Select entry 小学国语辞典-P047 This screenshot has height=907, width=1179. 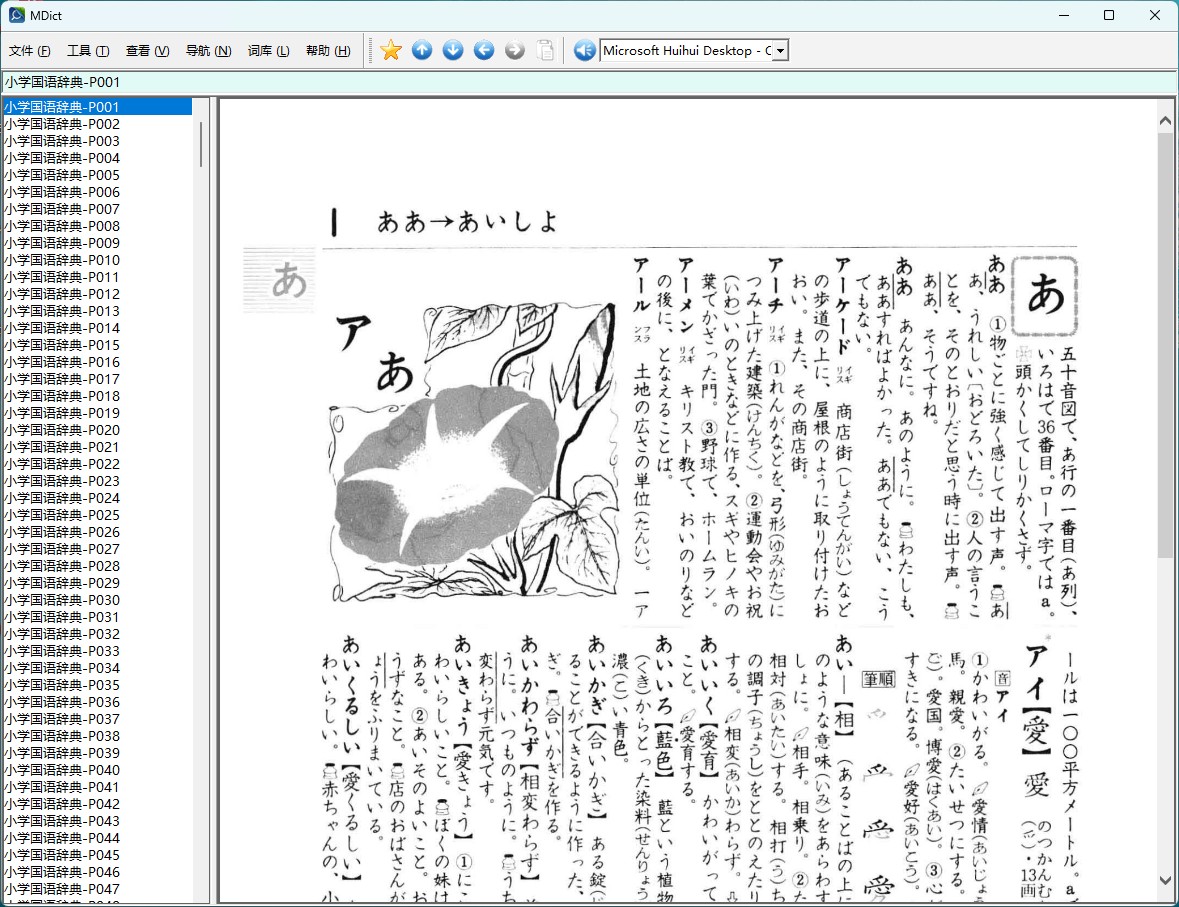[97, 889]
